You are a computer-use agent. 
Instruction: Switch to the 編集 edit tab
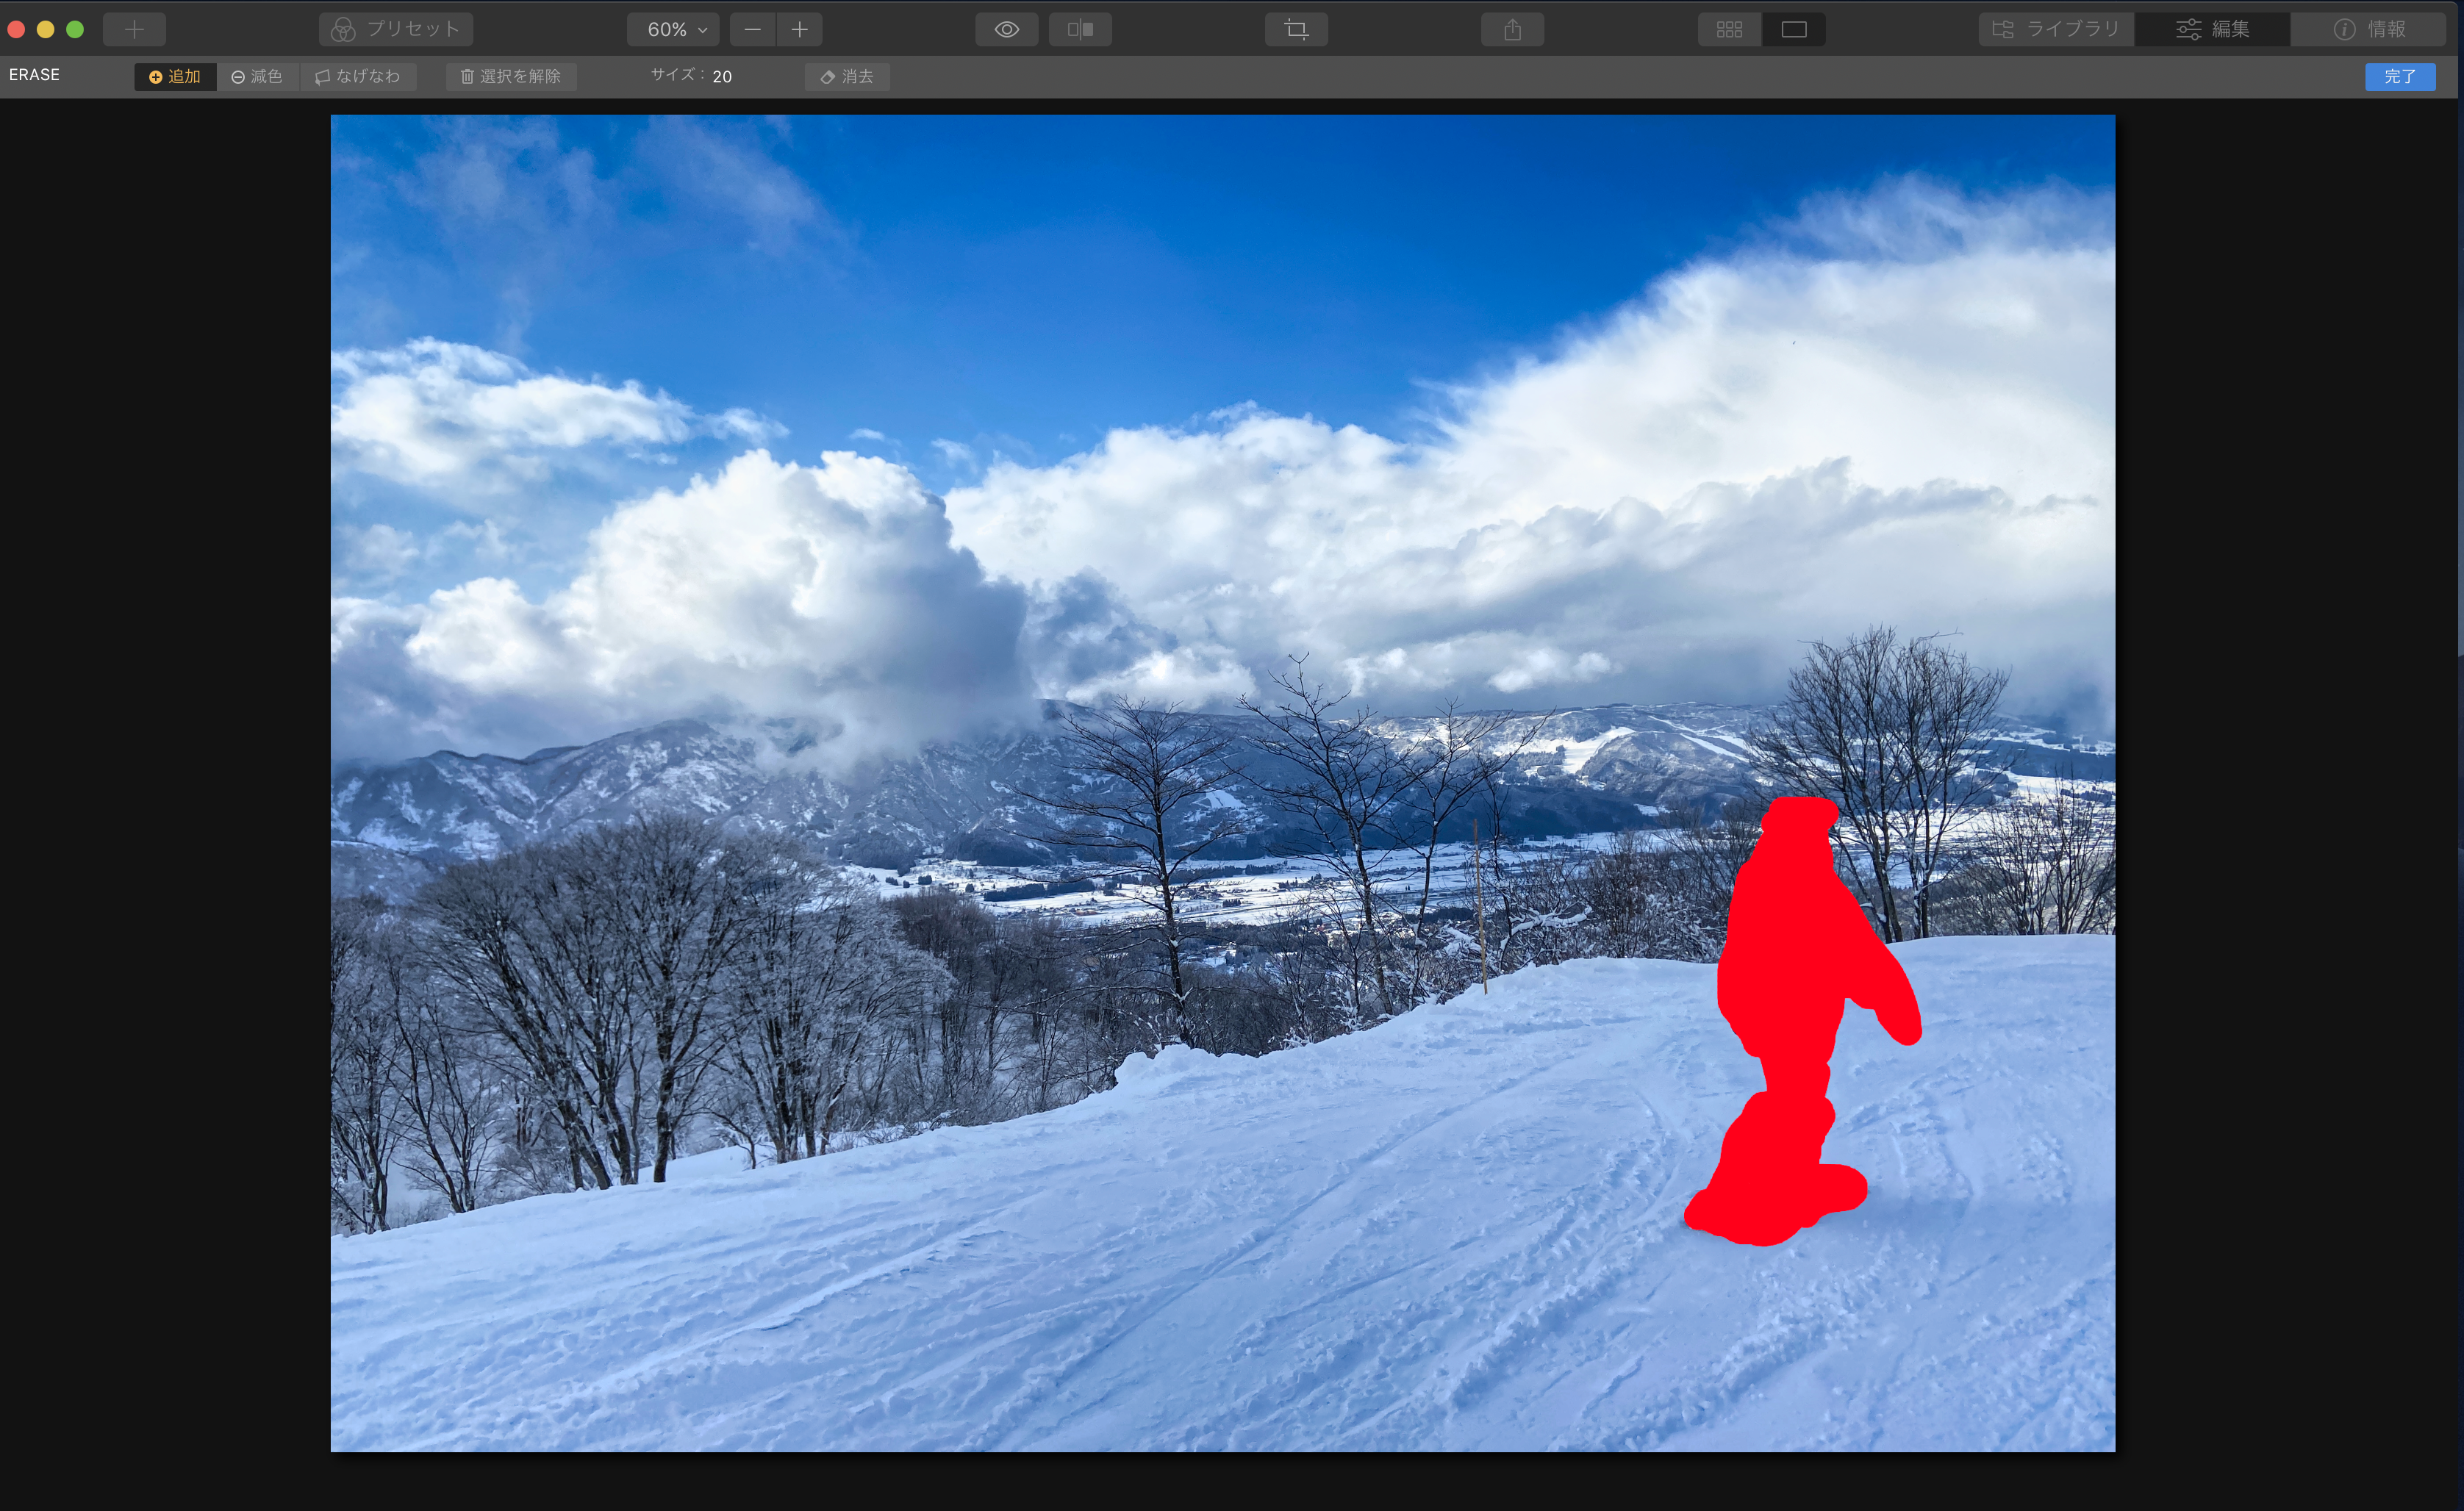coord(2212,30)
